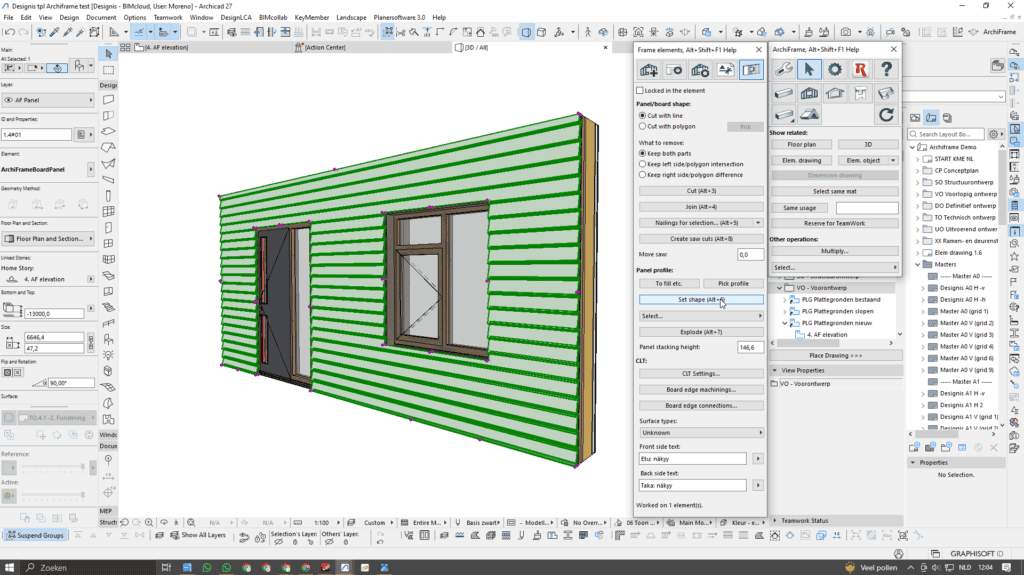This screenshot has width=1024, height=575.
Task: Click CLT Settings button
Action: [x=701, y=374]
